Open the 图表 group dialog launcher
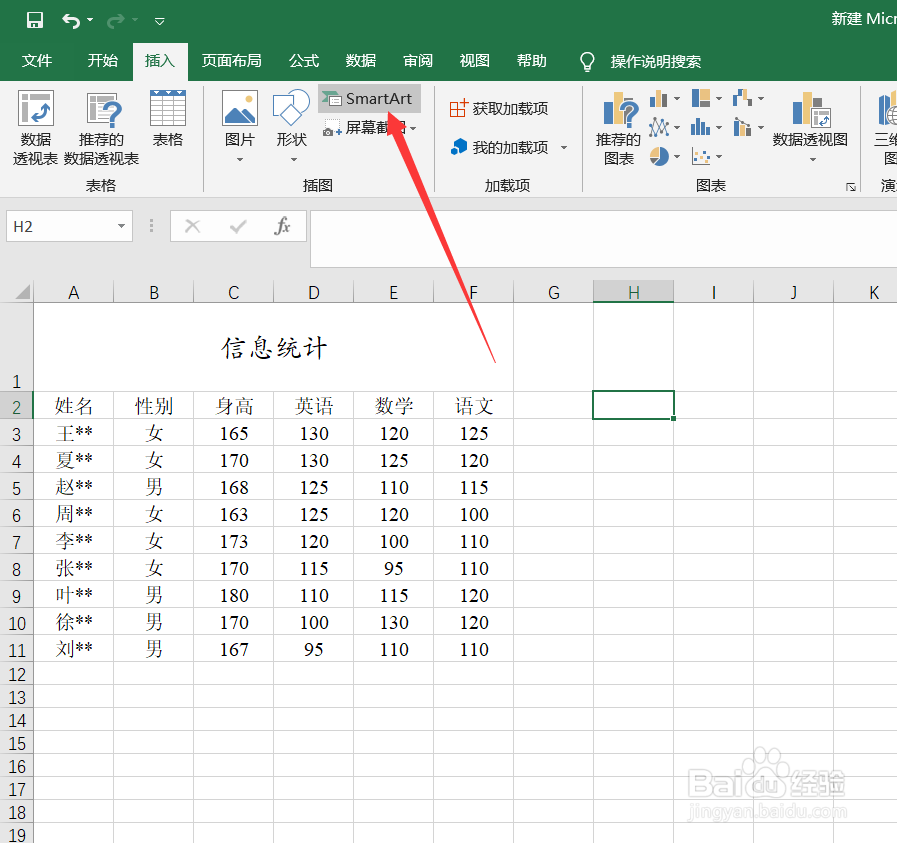897x843 pixels. 851,187
